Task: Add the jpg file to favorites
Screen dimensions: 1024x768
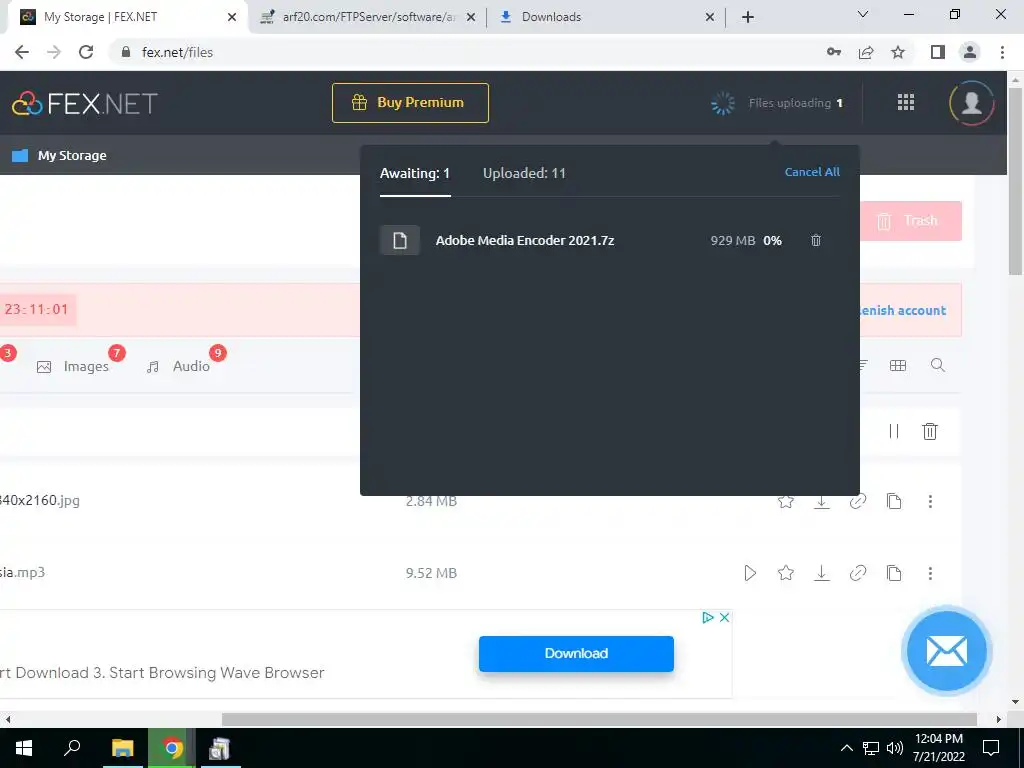Action: (786, 501)
